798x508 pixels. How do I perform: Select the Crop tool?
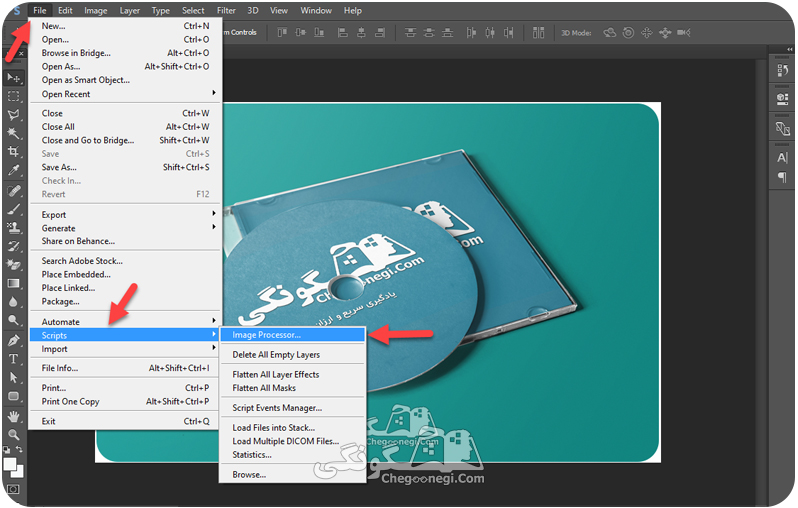tap(14, 152)
